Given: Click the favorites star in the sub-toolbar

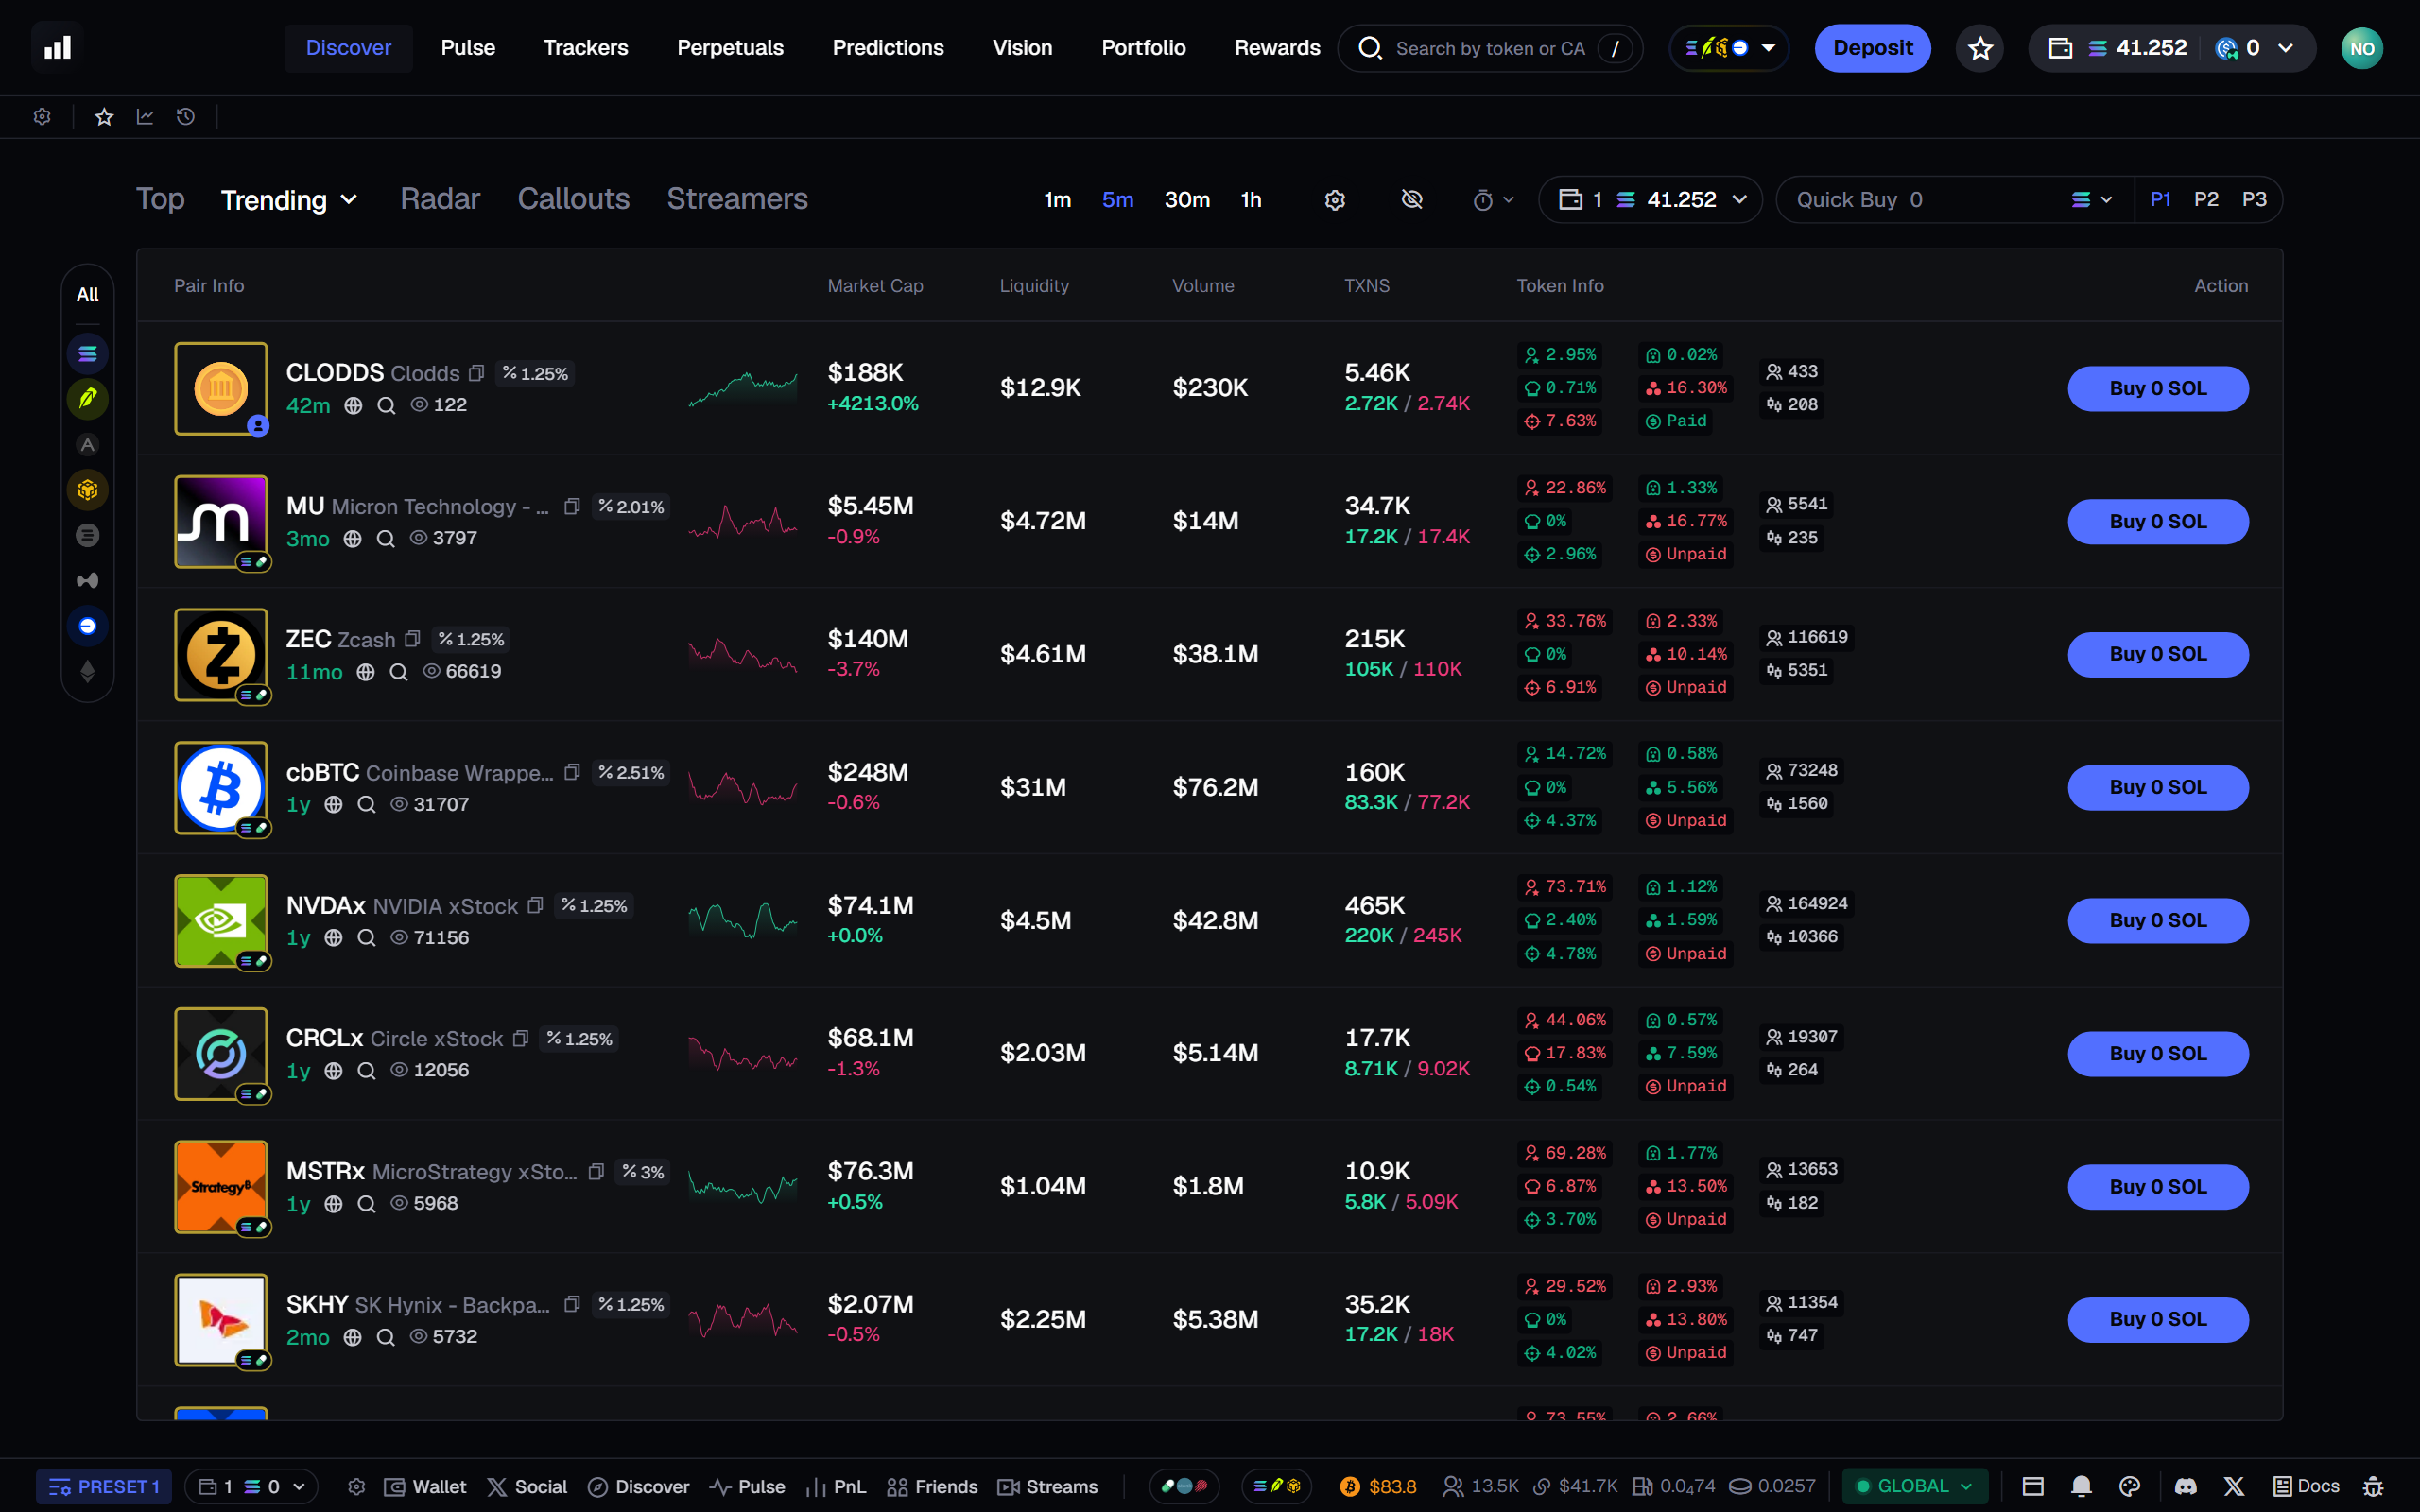Looking at the screenshot, I should click(104, 117).
